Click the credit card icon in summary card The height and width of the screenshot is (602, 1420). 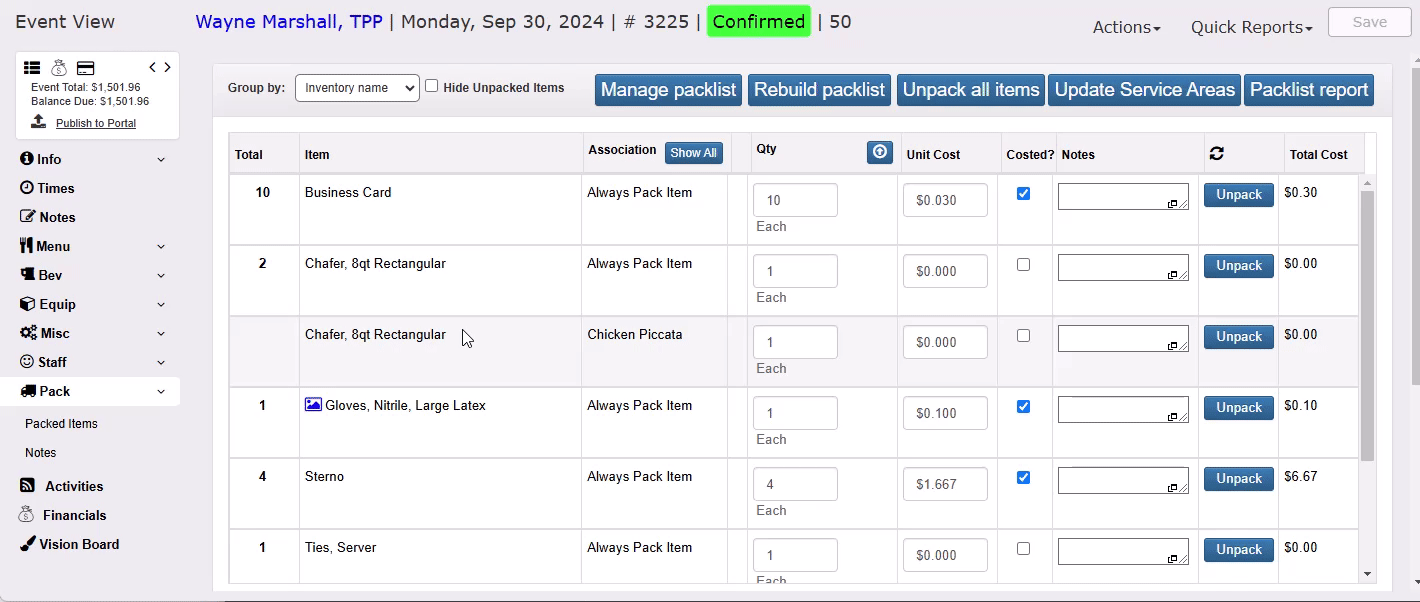[86, 68]
